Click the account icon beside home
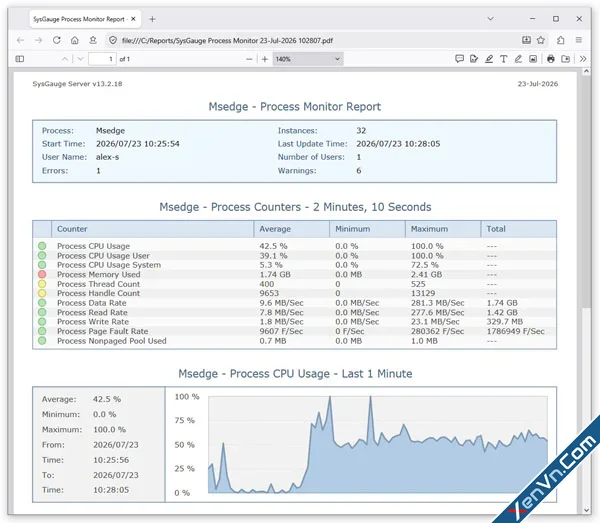 93,40
